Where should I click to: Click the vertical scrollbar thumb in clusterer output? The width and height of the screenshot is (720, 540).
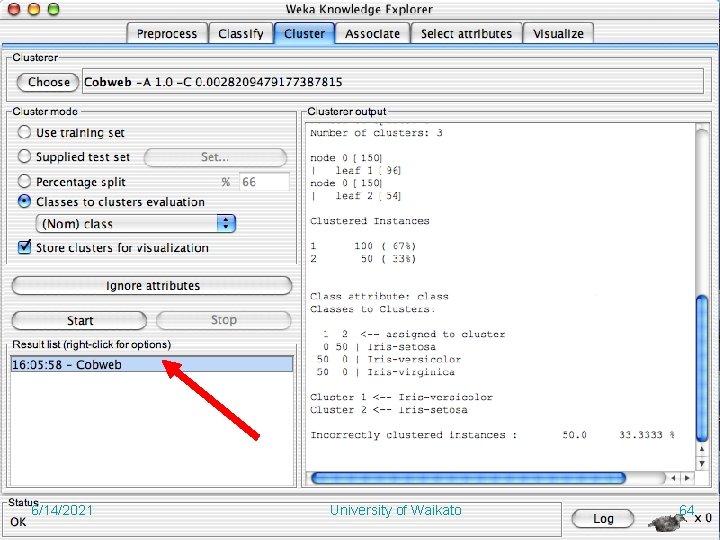tap(702, 368)
